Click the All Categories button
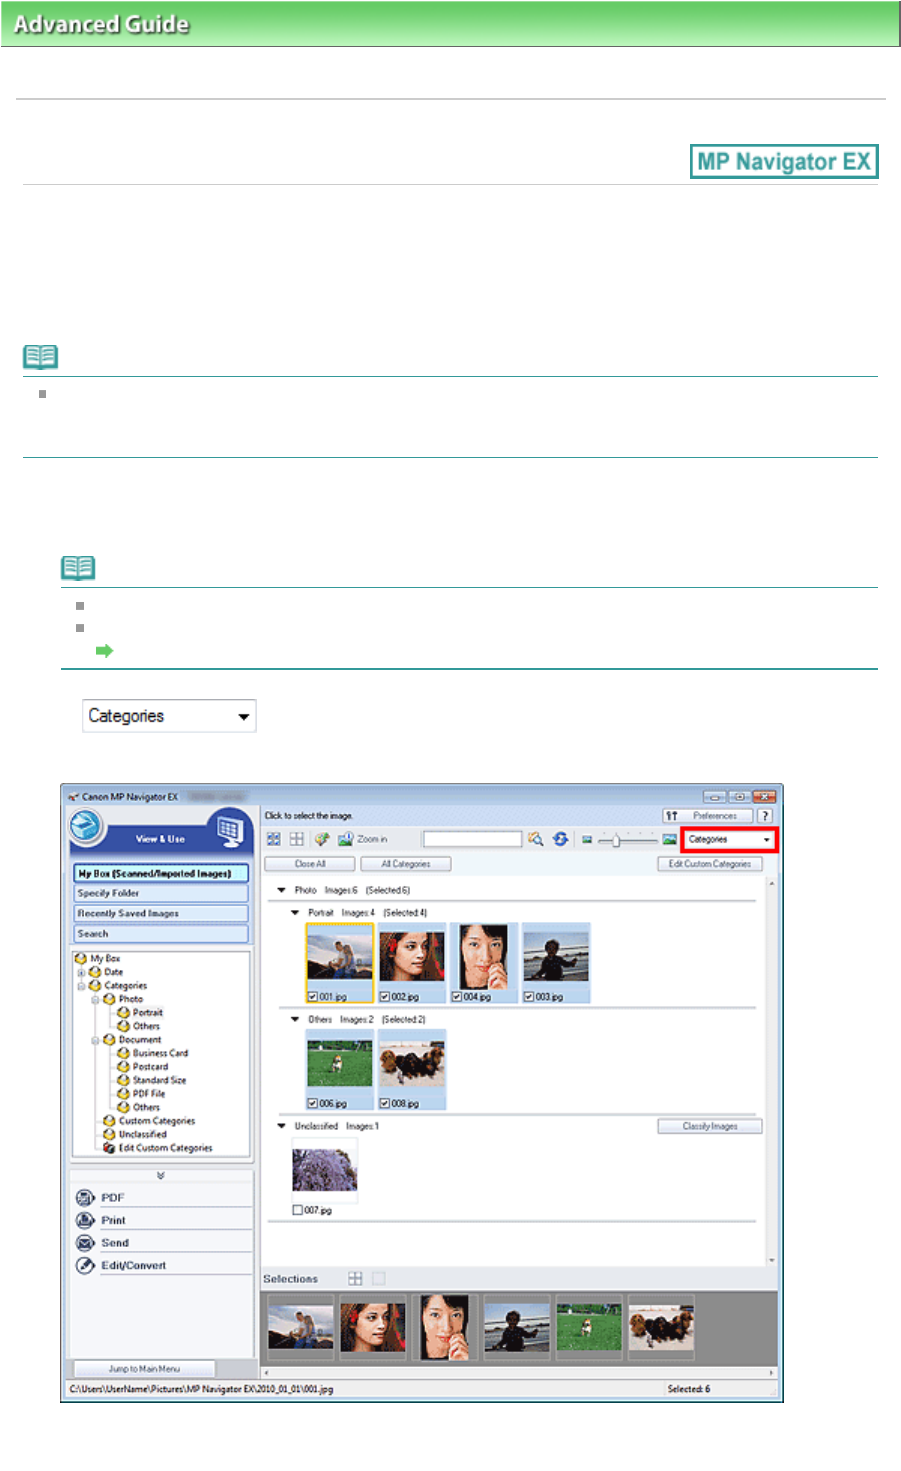Image resolution: width=901 pixels, height=1471 pixels. 406,864
